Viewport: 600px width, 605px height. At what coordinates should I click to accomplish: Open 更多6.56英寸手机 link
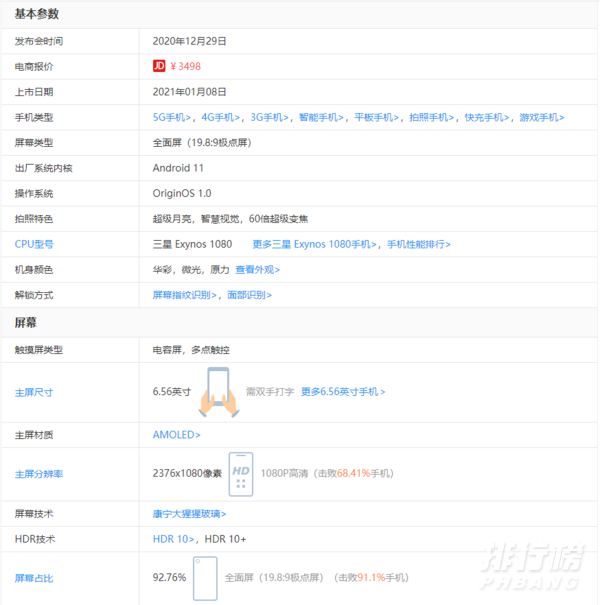[343, 392]
